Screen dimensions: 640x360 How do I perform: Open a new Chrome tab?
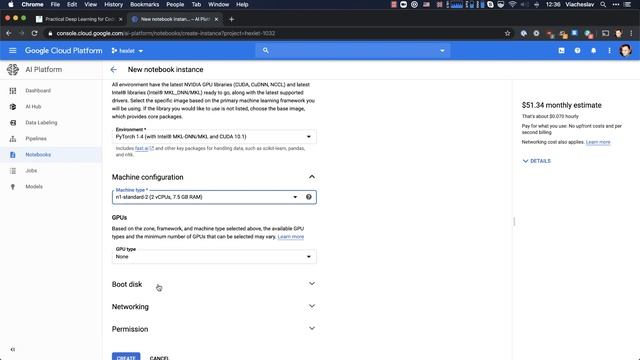click(x=231, y=19)
